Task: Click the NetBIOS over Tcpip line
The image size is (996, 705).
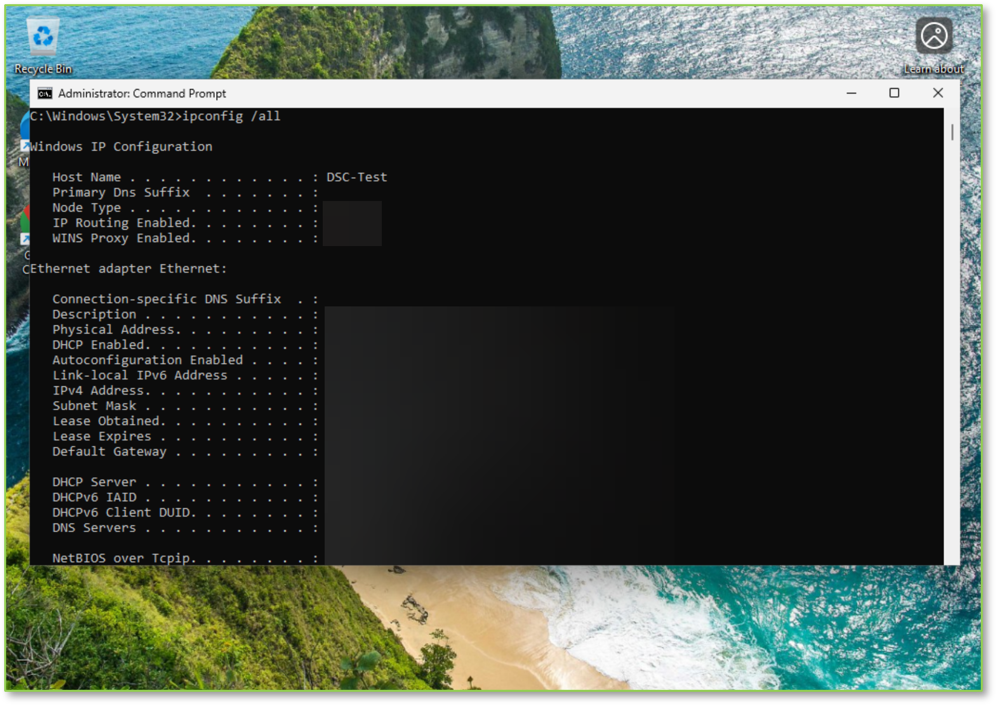Action: [x=185, y=558]
